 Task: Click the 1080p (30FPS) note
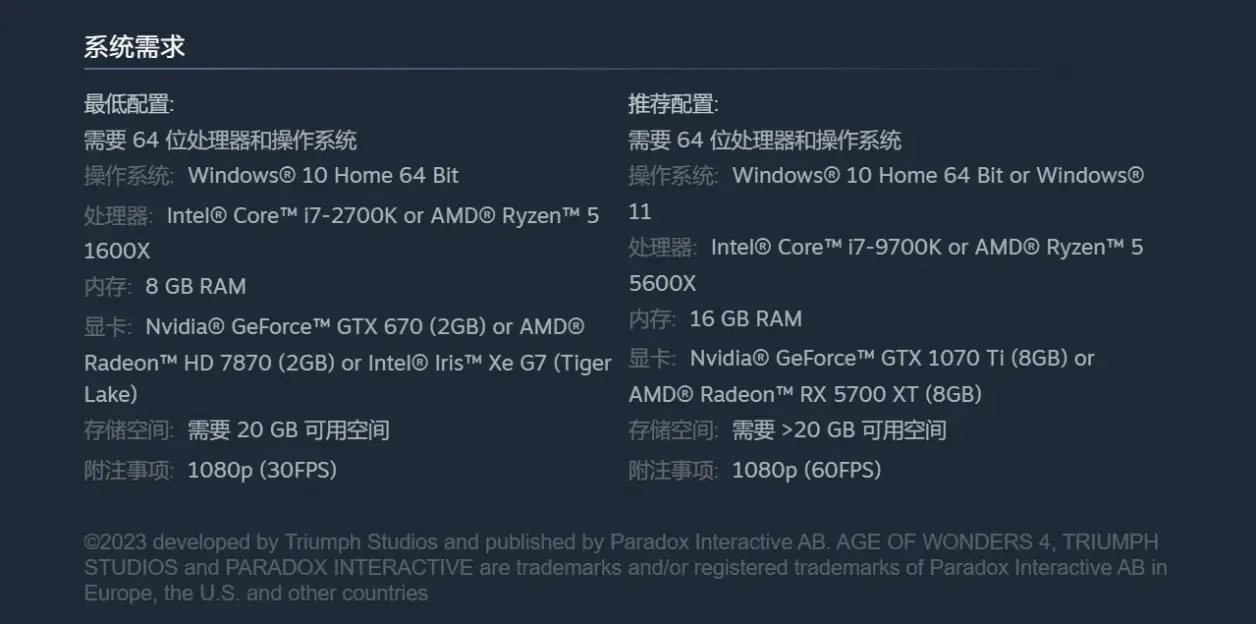pyautogui.click(x=262, y=470)
